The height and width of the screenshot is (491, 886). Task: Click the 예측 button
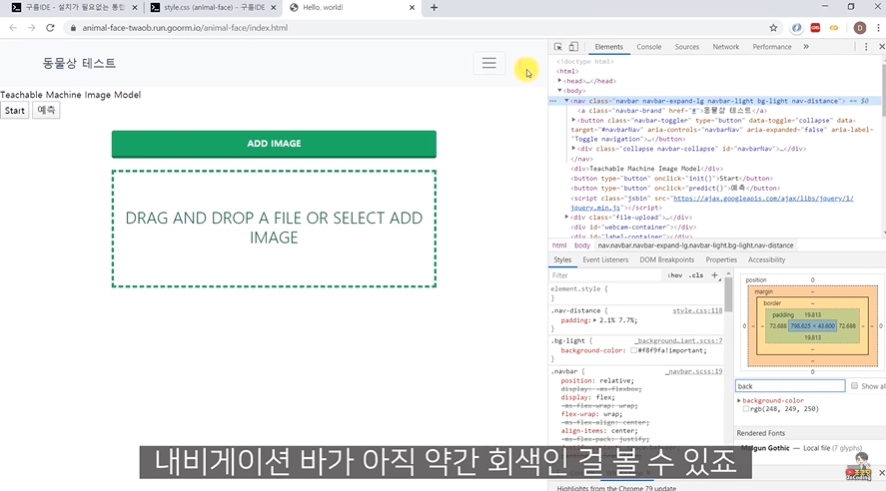pos(46,110)
